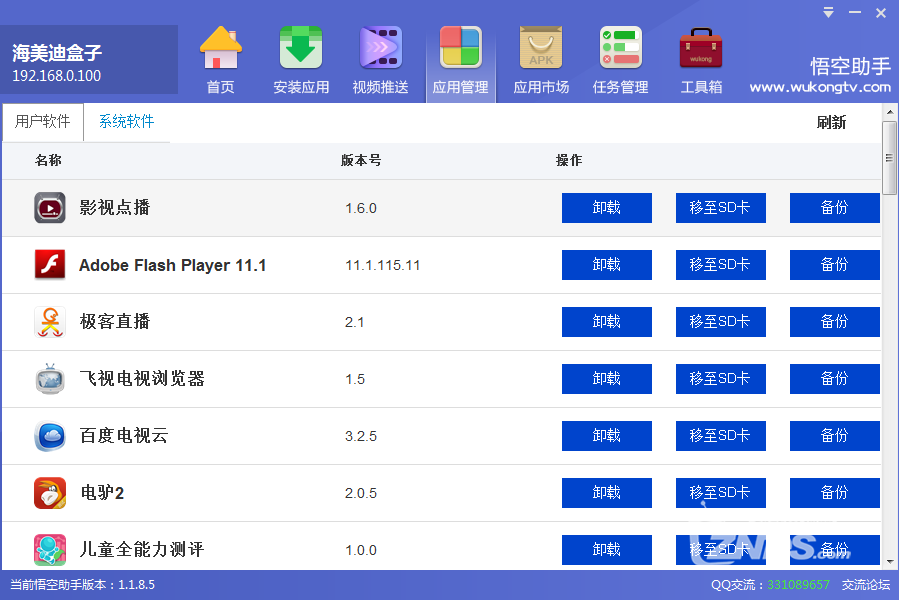The height and width of the screenshot is (600, 899).
Task: Move 飞视电视浏览器 to SD card
Action: [x=721, y=379]
